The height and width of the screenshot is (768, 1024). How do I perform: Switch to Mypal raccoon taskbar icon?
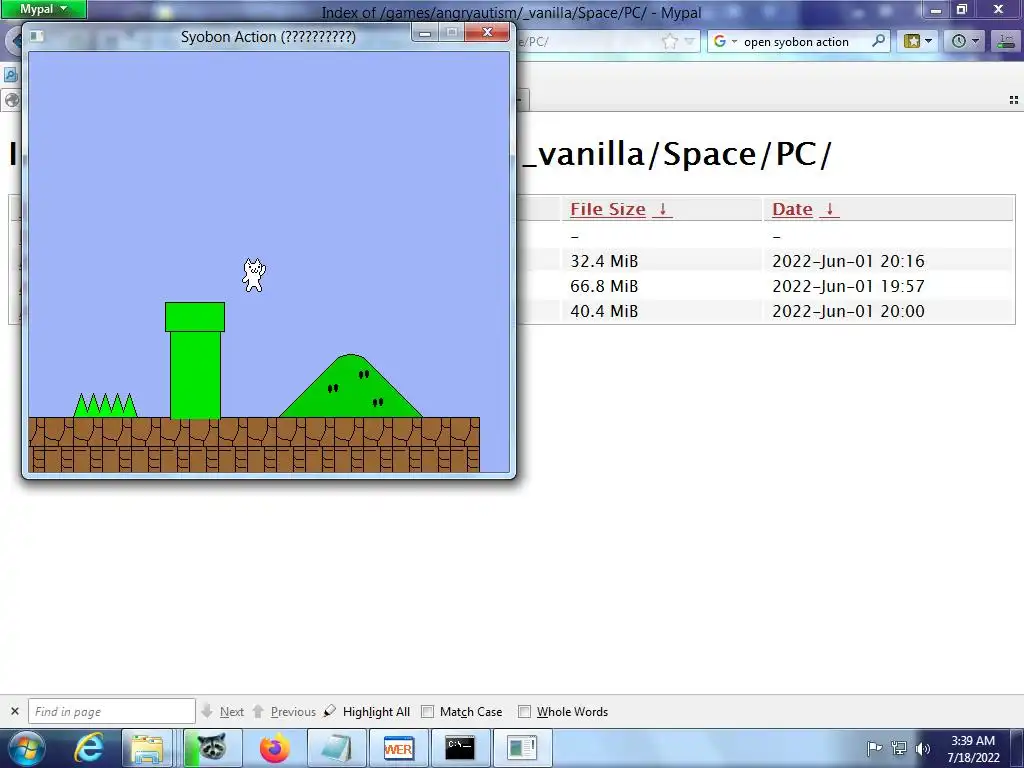pos(212,748)
